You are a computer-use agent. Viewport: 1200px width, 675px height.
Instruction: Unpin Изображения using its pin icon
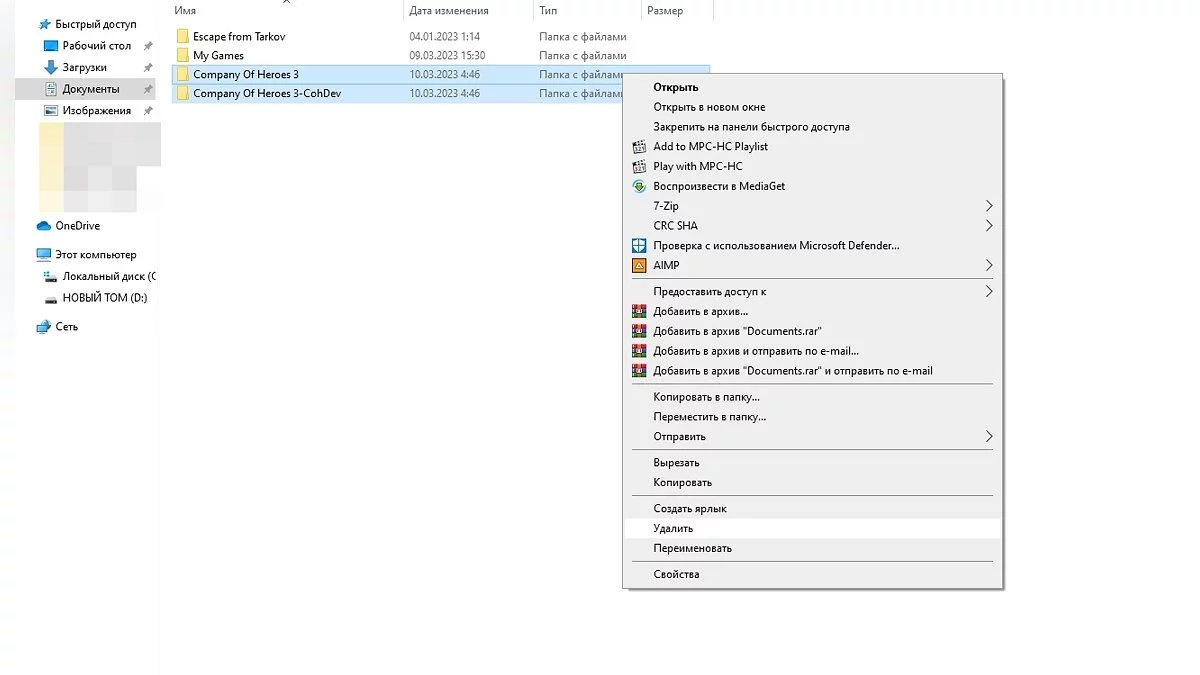148,111
